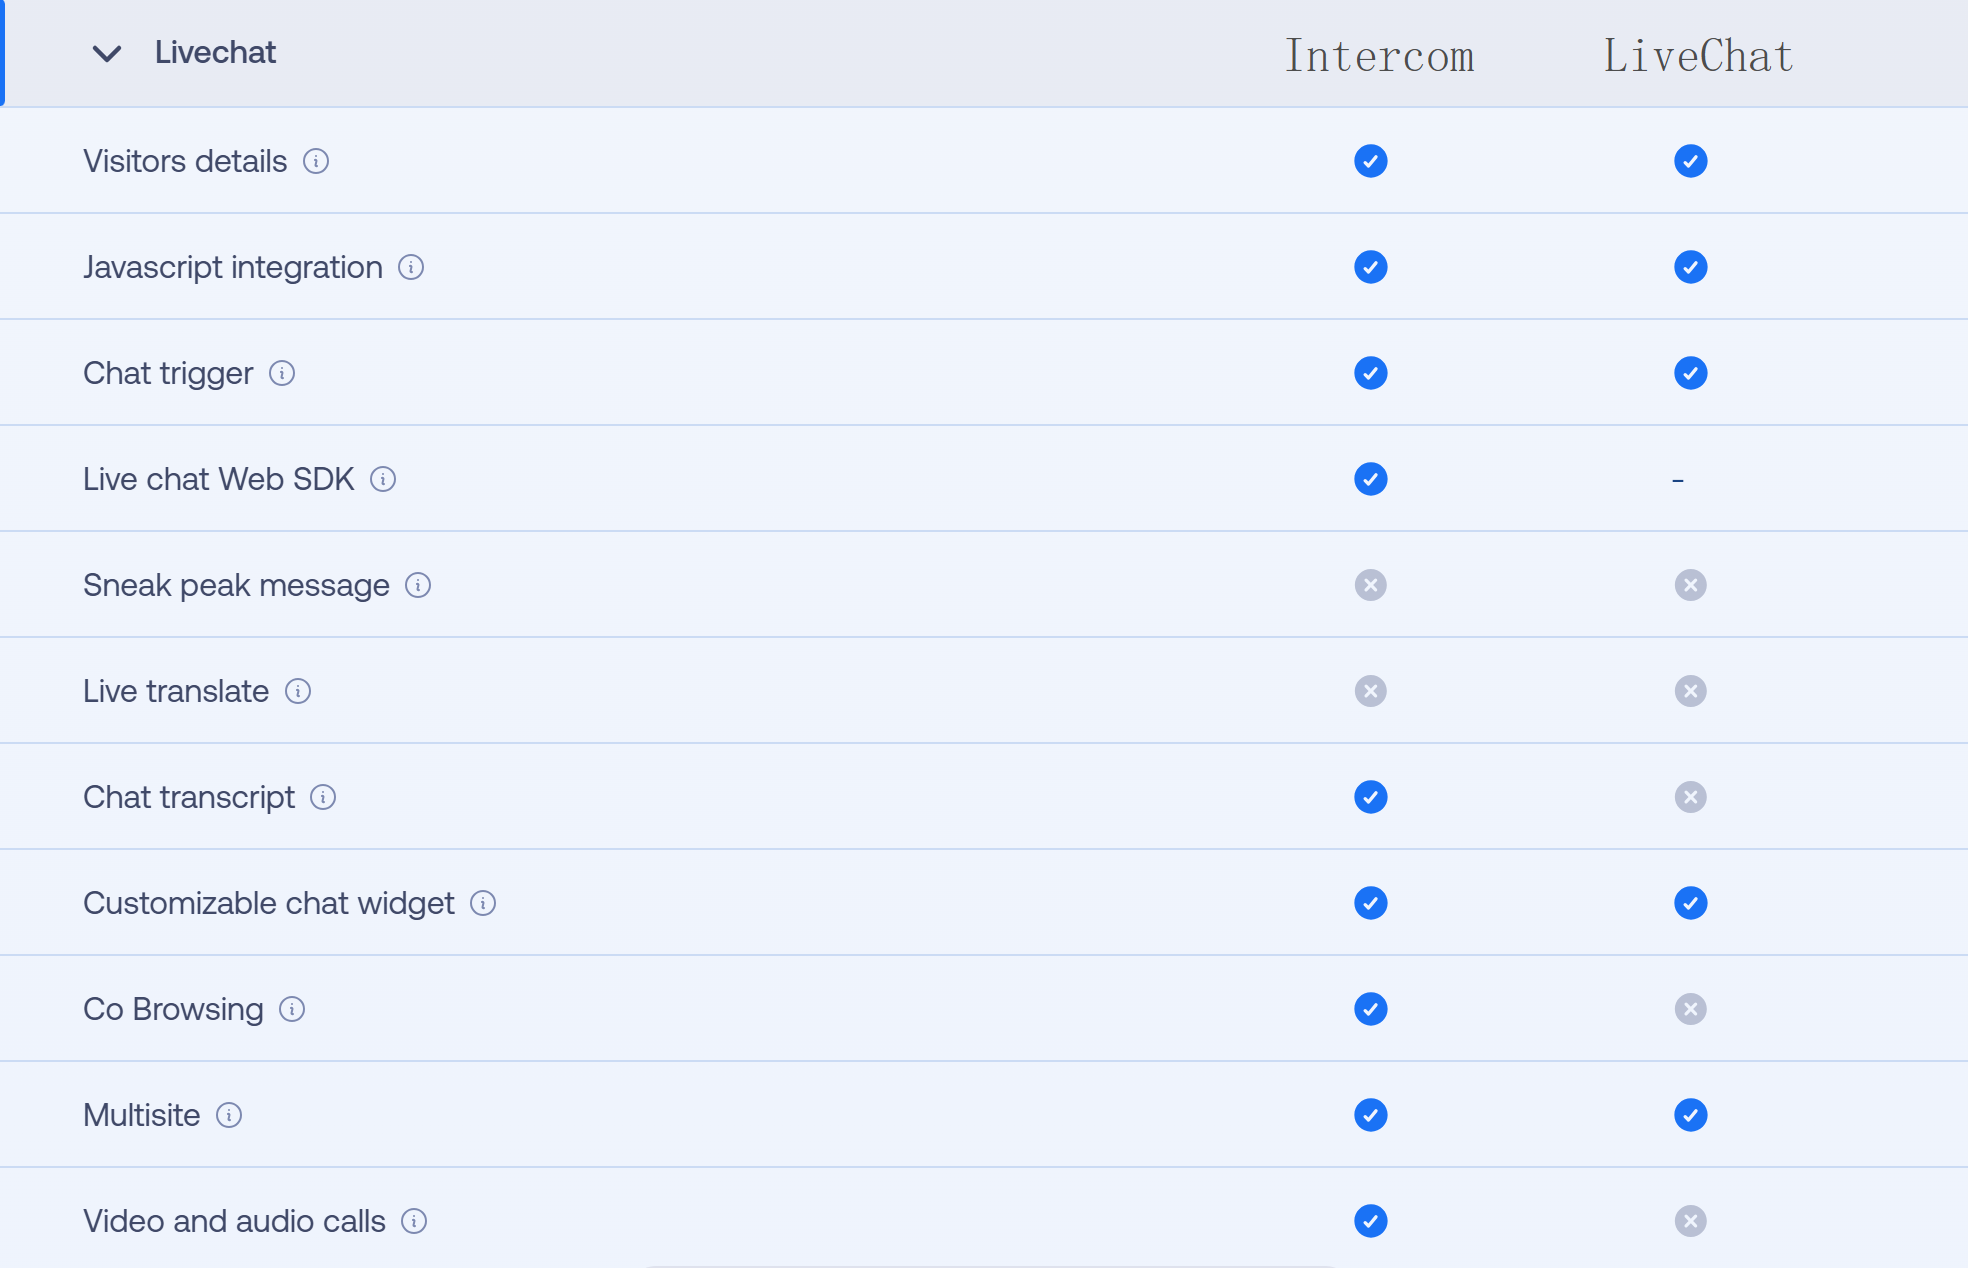This screenshot has height=1268, width=1968.
Task: Select the Co Browsing feature label
Action: tap(173, 1009)
